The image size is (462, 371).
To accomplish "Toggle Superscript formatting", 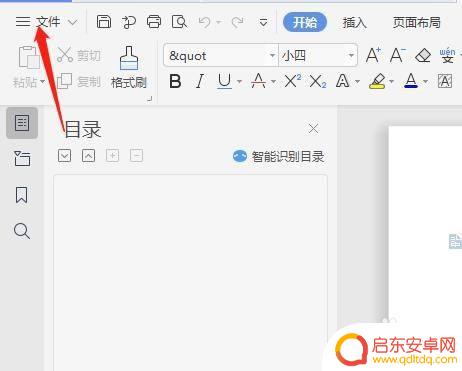I will point(293,81).
